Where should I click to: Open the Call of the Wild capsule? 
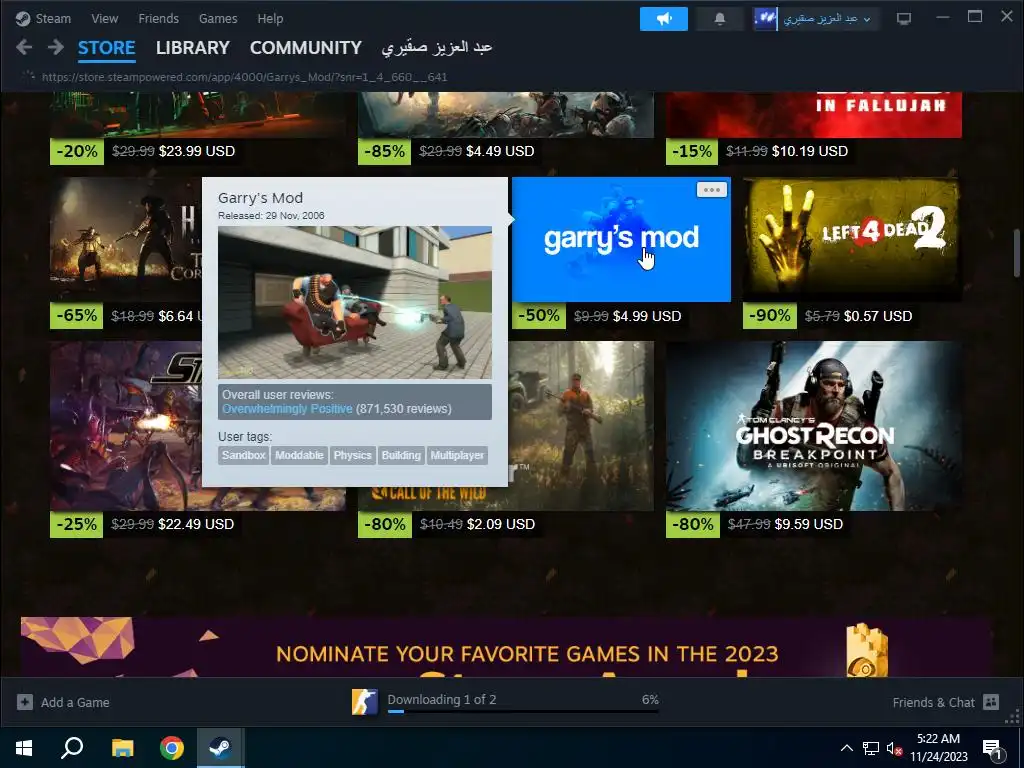[x=581, y=426]
